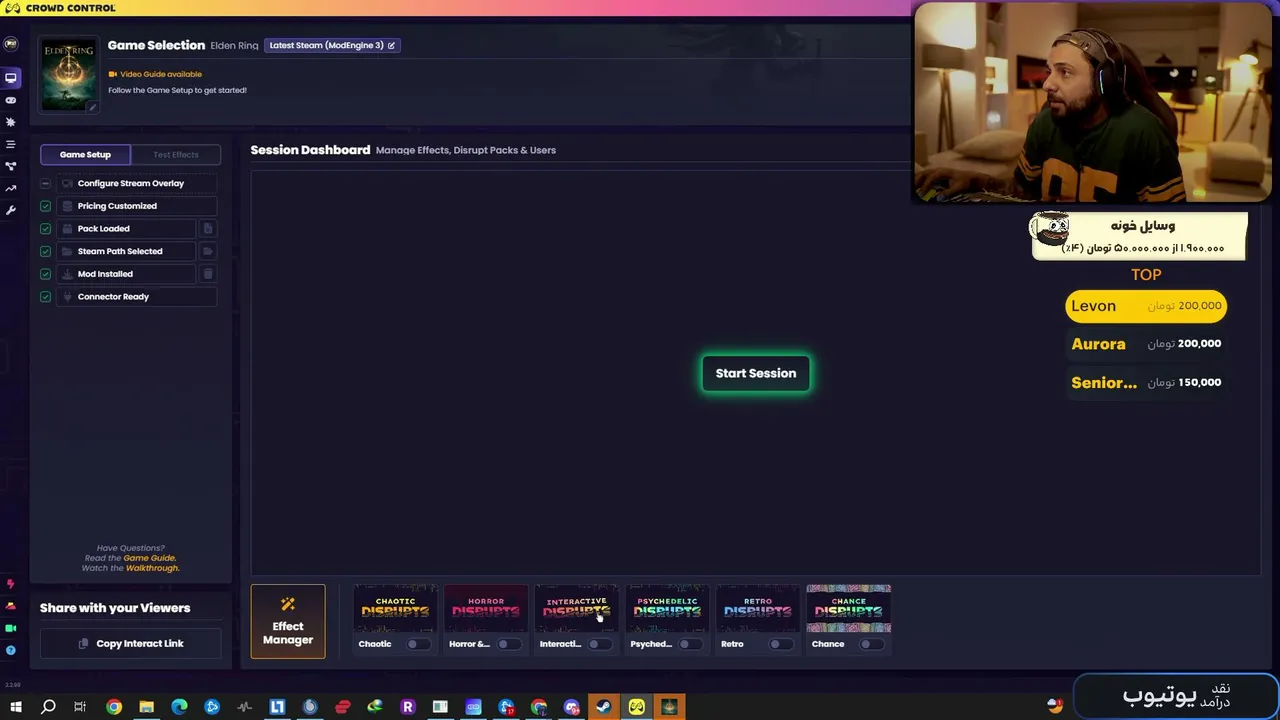The image size is (1280, 720).
Task: Open the gamepad icon in the left sidebar
Action: point(11,100)
